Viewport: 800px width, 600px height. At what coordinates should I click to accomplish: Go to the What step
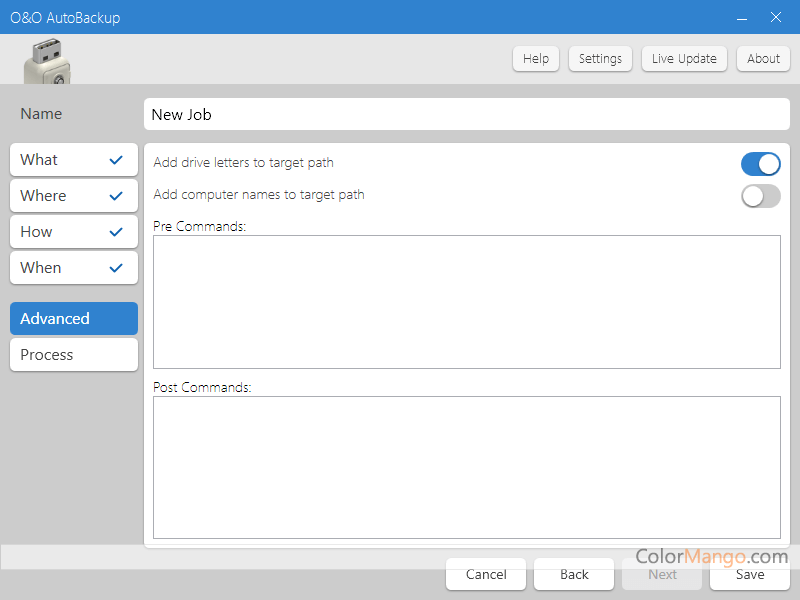coord(60,160)
